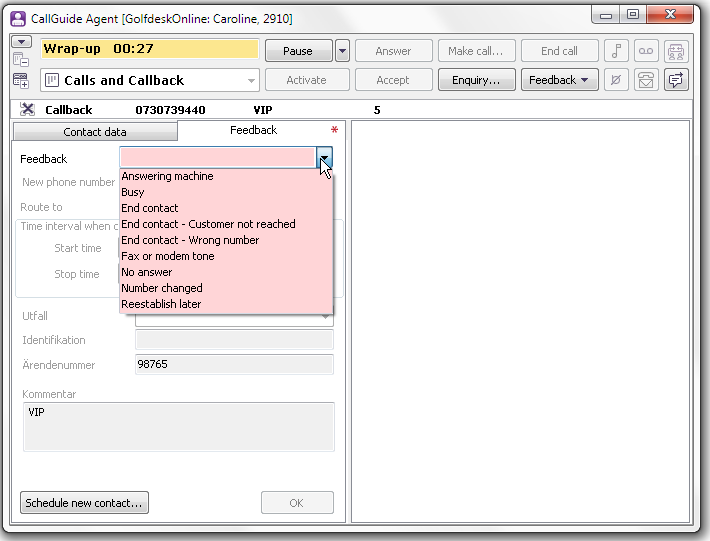The width and height of the screenshot is (710, 541).
Task: Click the Ärendenummer field showing 98765
Action: click(234, 365)
